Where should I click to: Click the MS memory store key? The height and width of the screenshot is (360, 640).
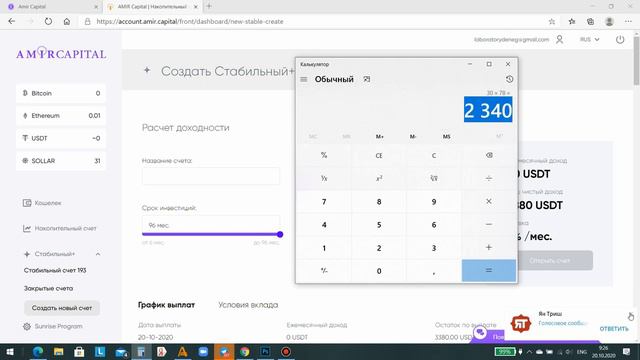(446, 136)
